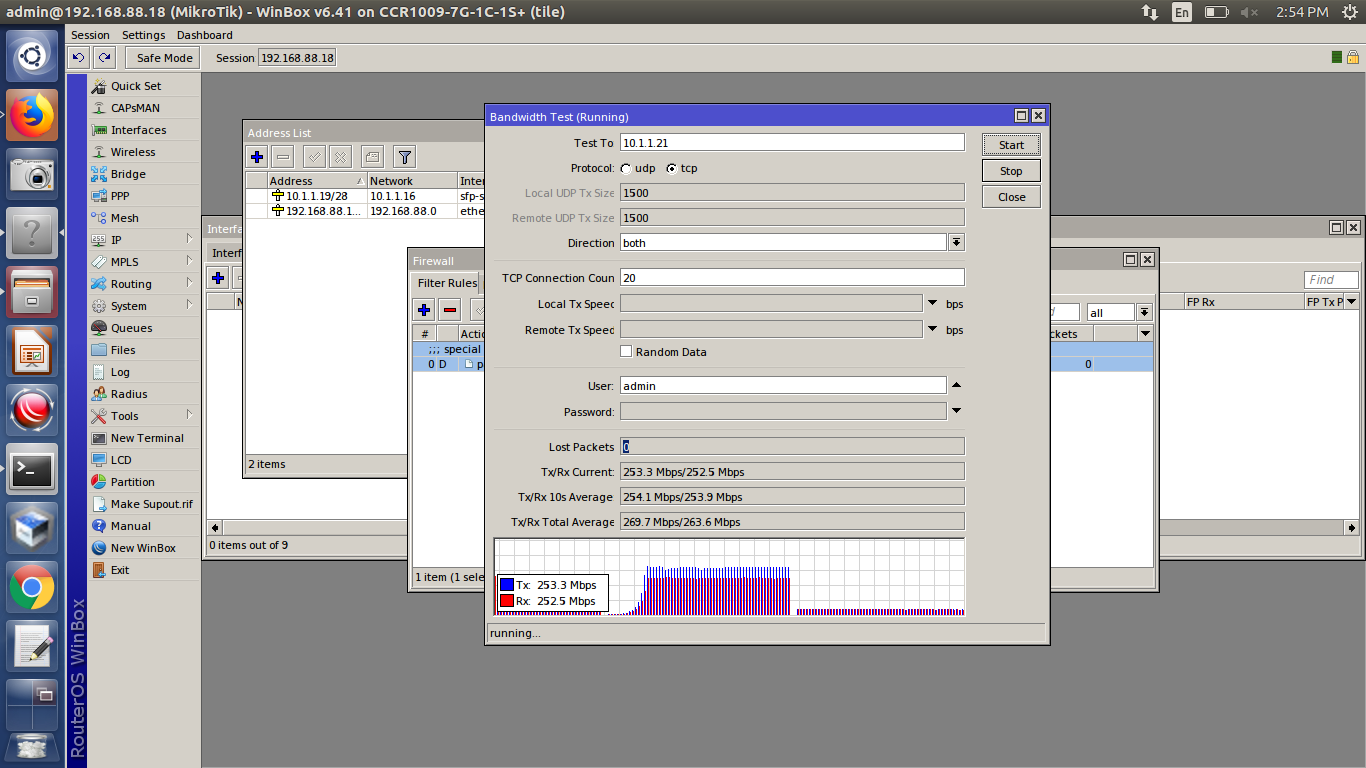Screen dimensions: 1366x768
Task: Open Bridge in the sidebar
Action: pyautogui.click(x=128, y=174)
